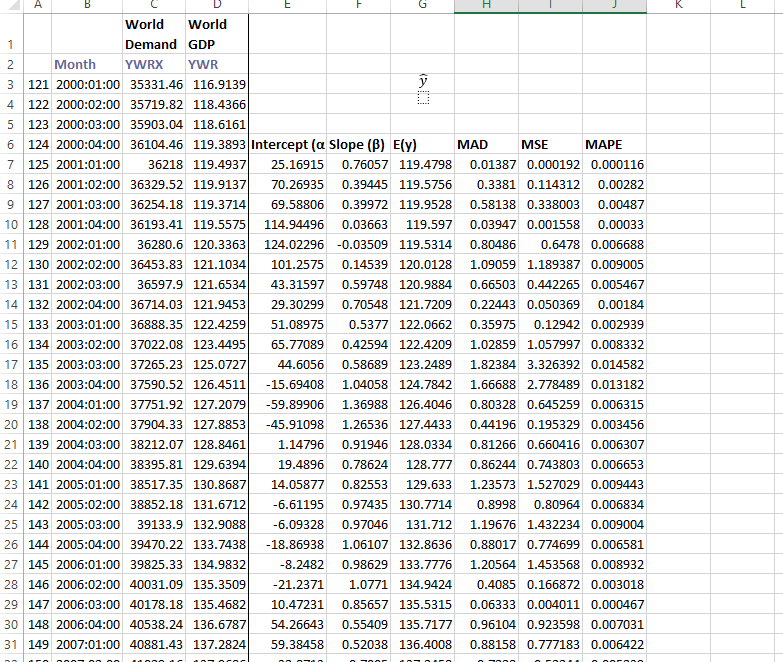The width and height of the screenshot is (783, 662).
Task: Click MAPE value 0.00033
Action: click(x=614, y=225)
